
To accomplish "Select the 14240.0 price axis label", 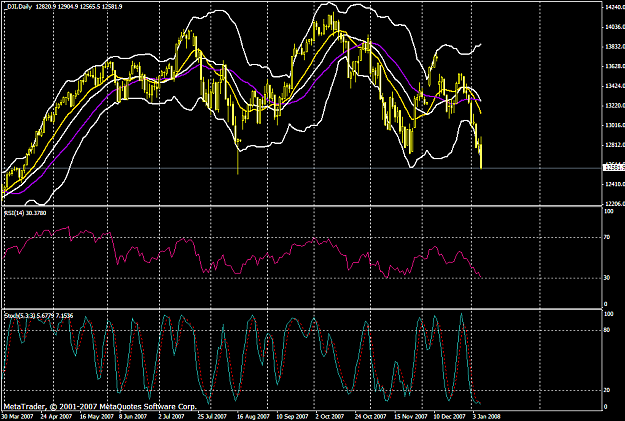I will (615, 7).
